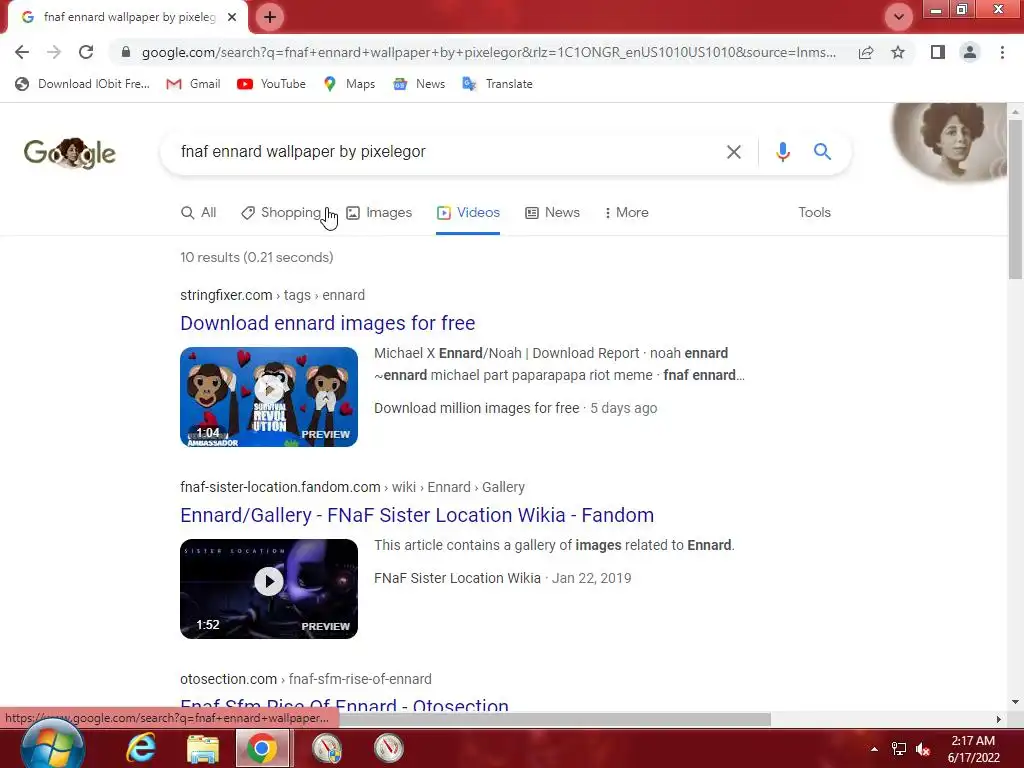Show hidden system tray icons

(874, 749)
